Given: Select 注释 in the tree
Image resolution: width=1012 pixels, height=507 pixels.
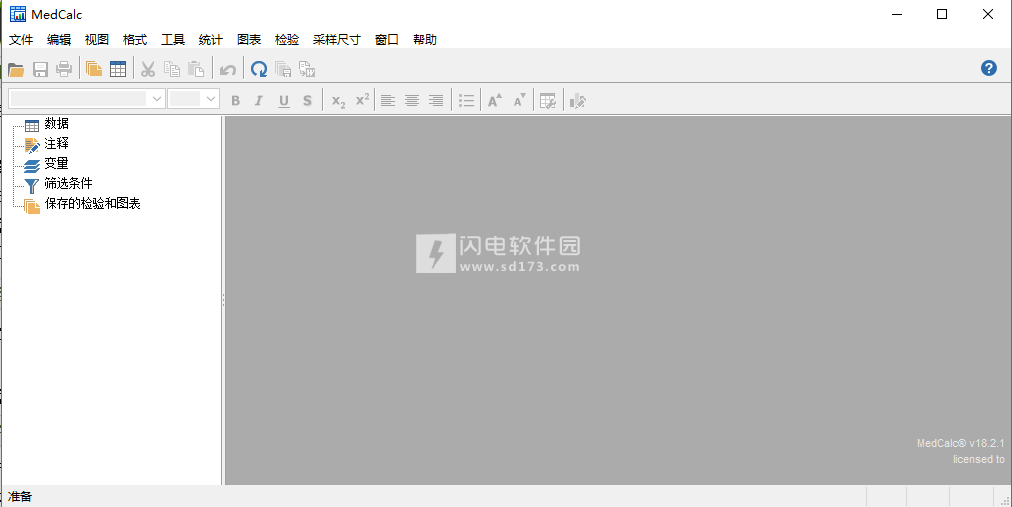Looking at the screenshot, I should [x=57, y=143].
